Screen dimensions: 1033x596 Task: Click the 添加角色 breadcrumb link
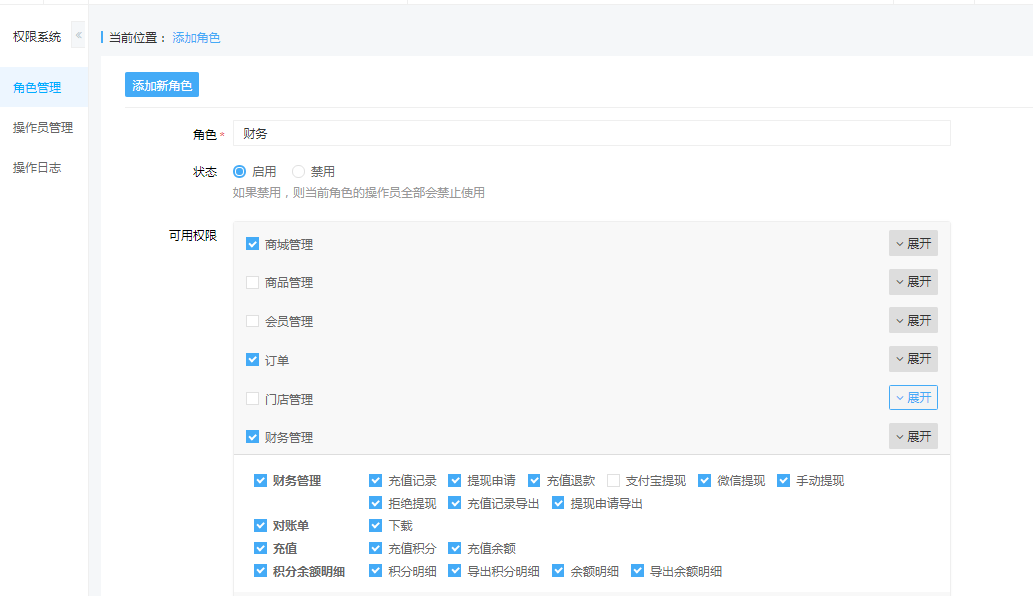(x=196, y=38)
